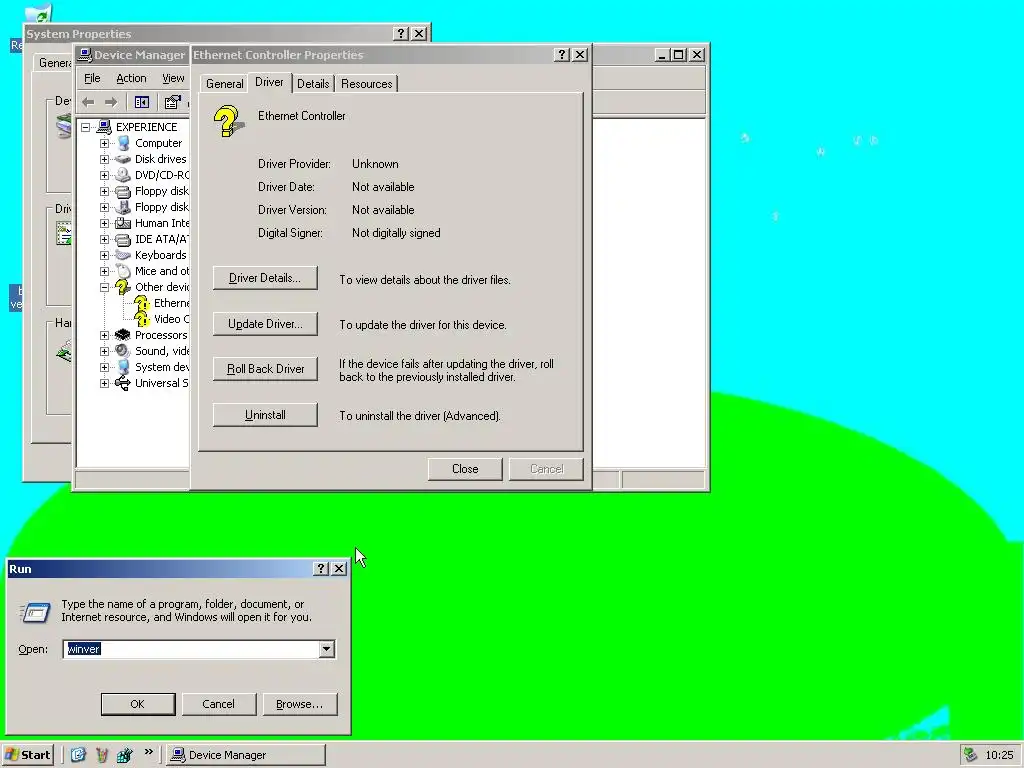
Task: Select the Keyboards category icon
Action: [123, 255]
